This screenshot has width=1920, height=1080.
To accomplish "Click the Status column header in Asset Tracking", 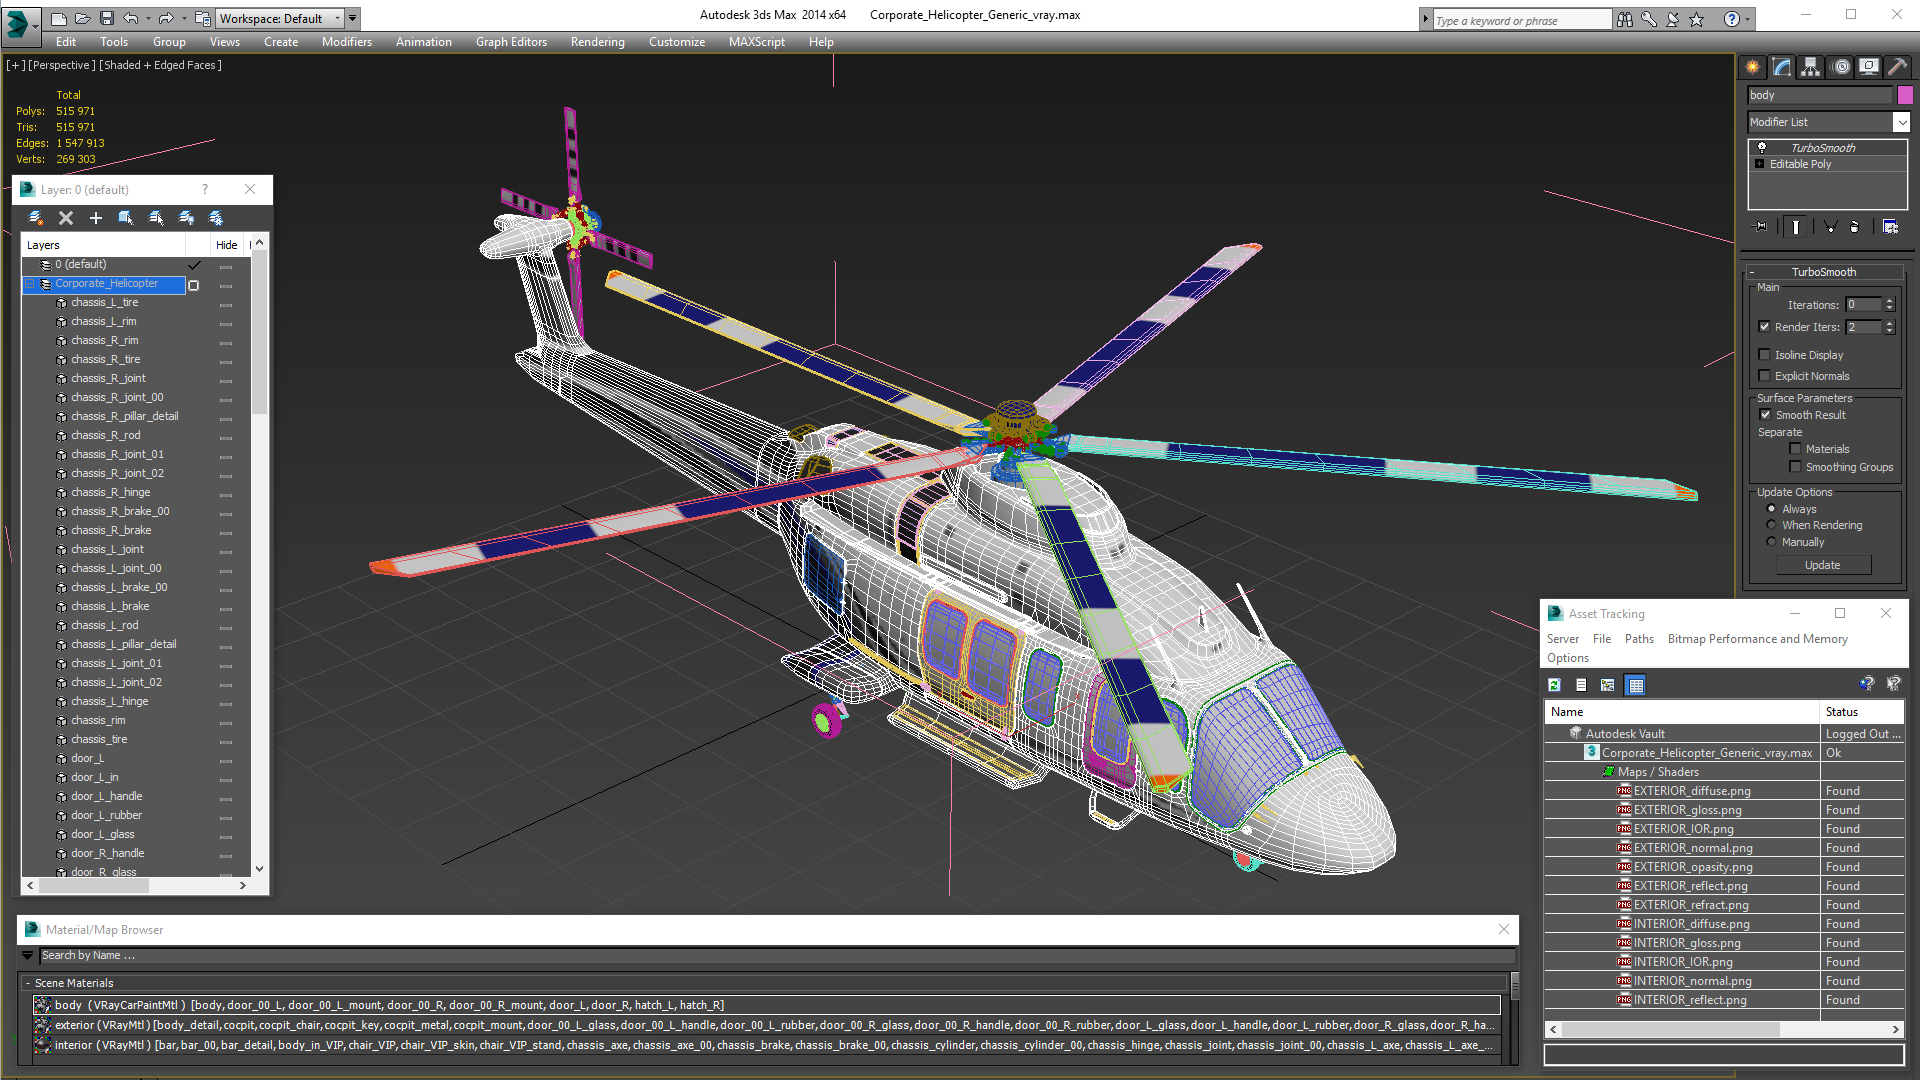I will 1862,712.
